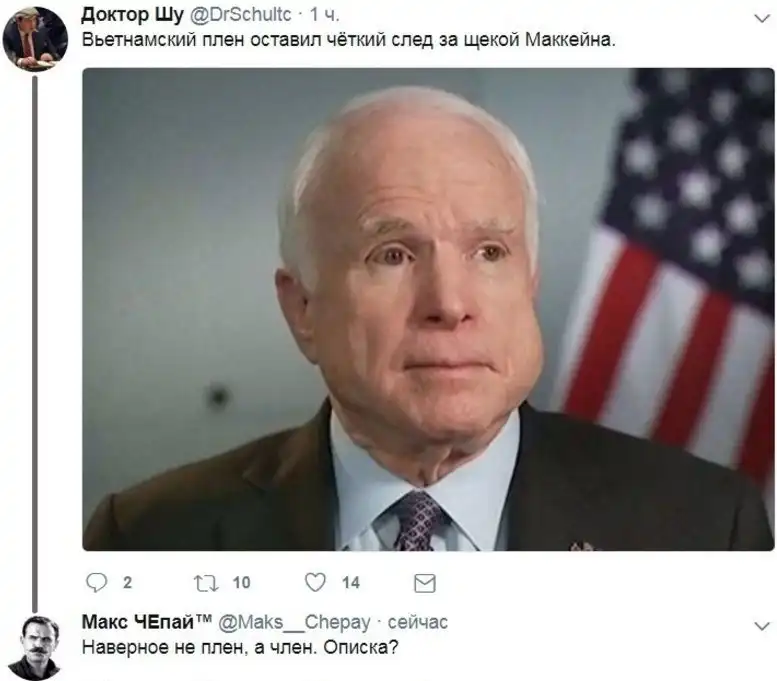Enlarge the attached photo in the tweet
777x681 pixels.
(428, 309)
